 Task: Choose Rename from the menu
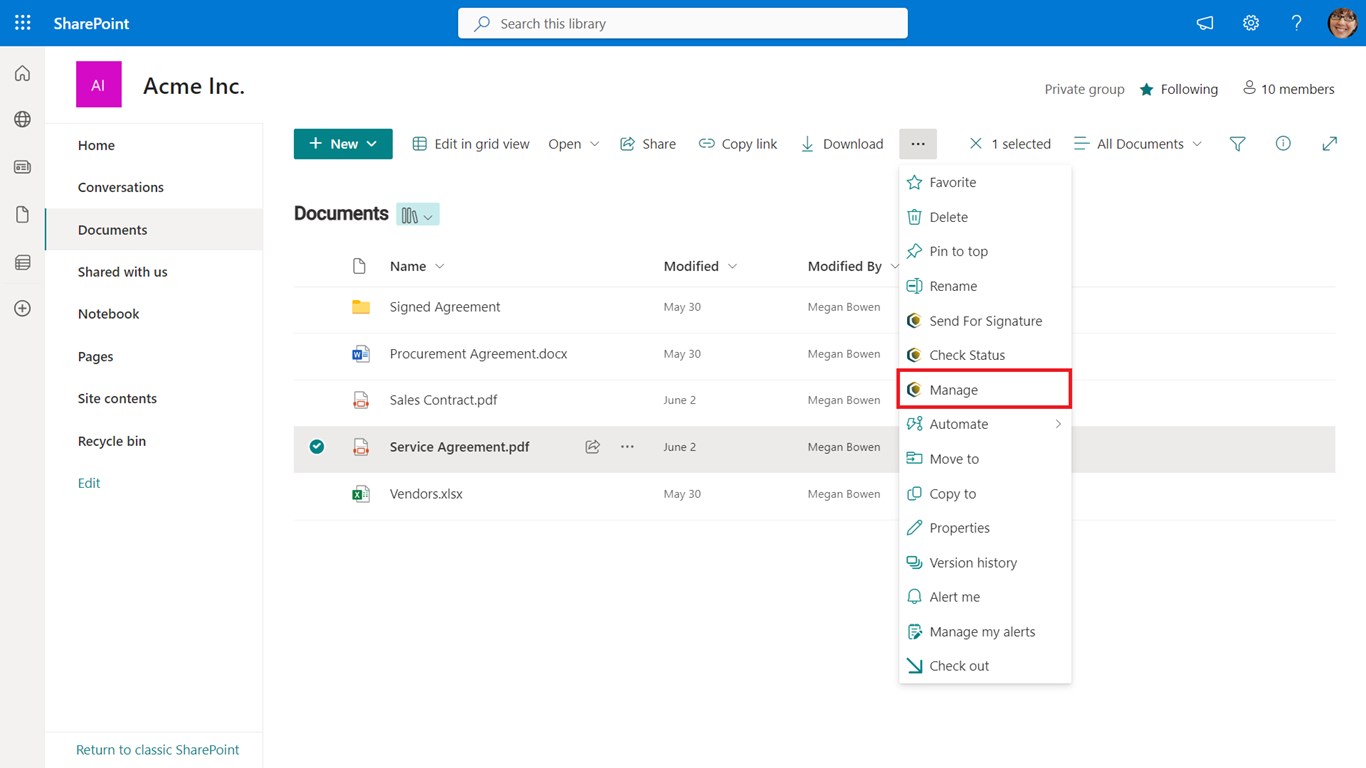[985, 286]
